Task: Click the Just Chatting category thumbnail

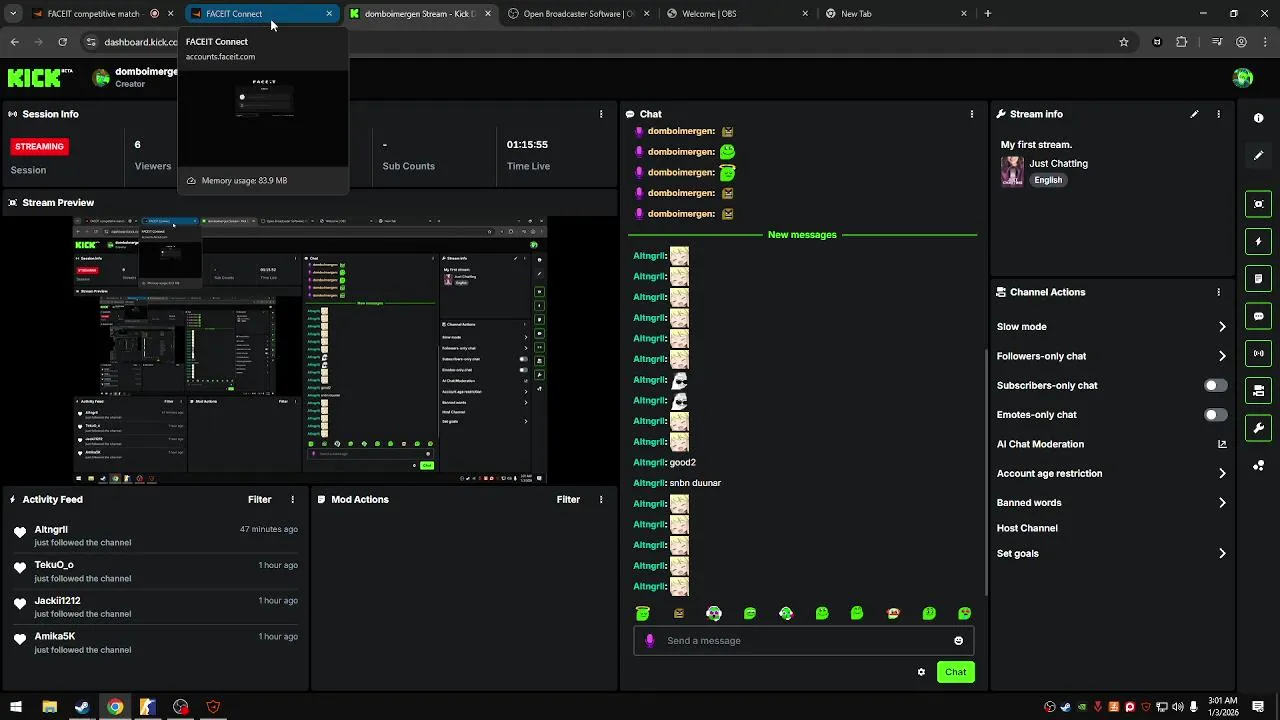Action: point(1012,171)
